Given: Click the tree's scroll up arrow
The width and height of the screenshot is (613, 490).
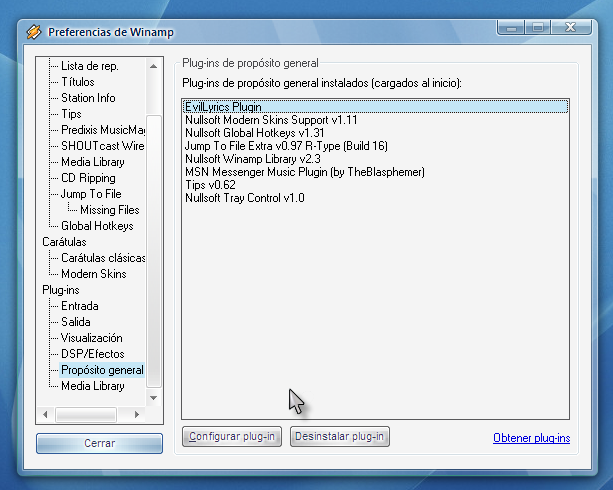Looking at the screenshot, I should (154, 66).
